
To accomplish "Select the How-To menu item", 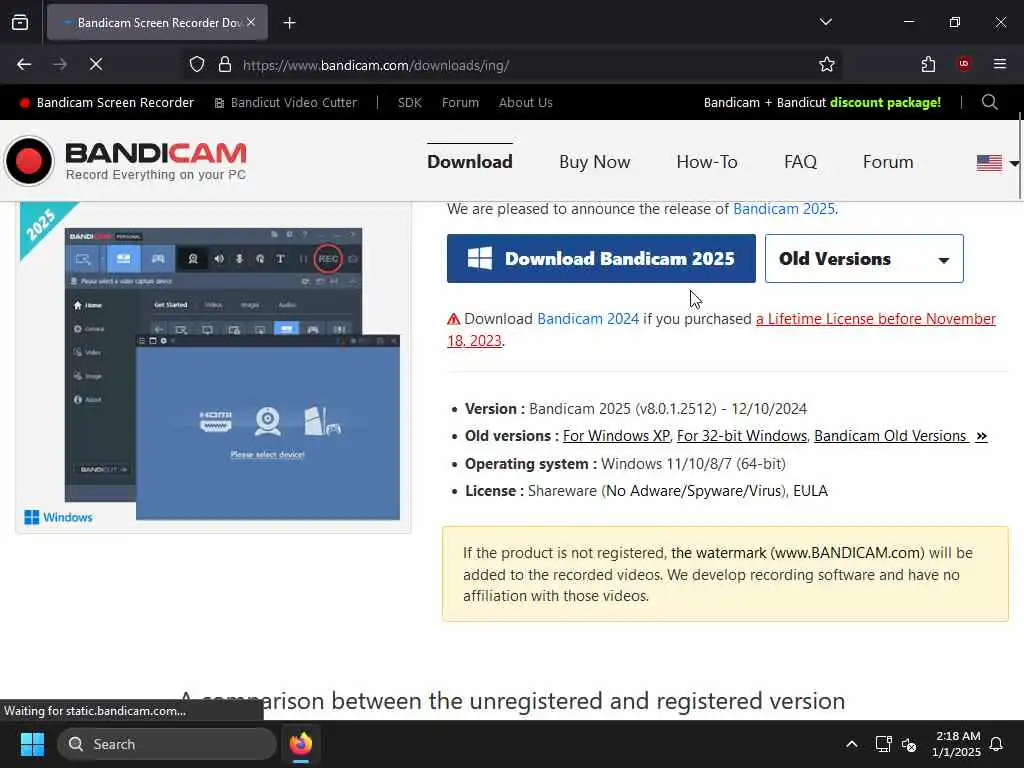I will (707, 162).
